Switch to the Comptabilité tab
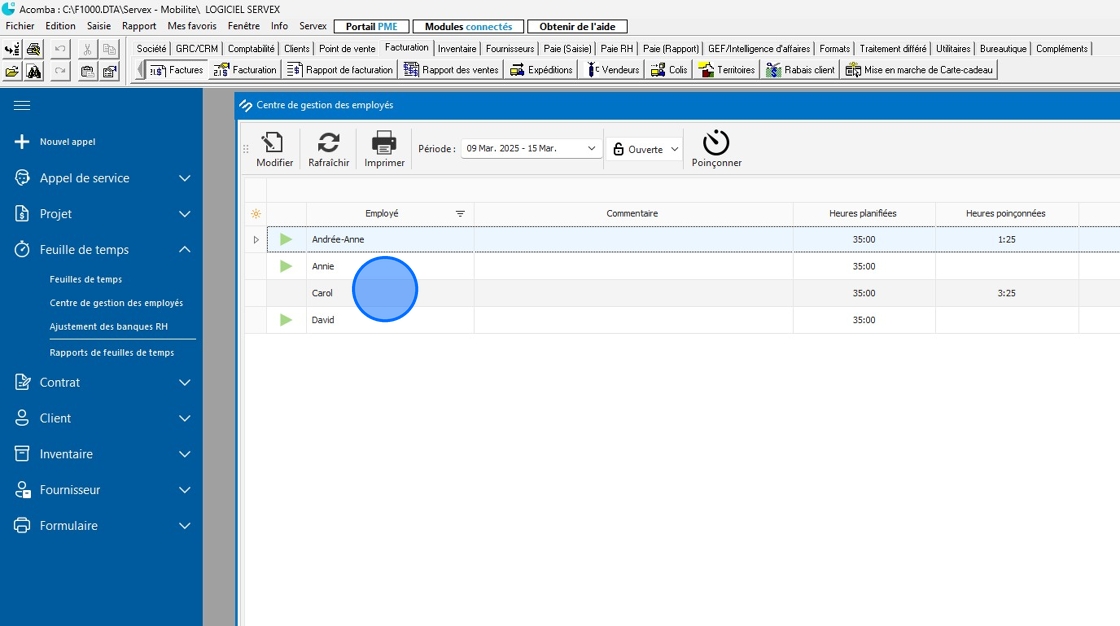 251,49
